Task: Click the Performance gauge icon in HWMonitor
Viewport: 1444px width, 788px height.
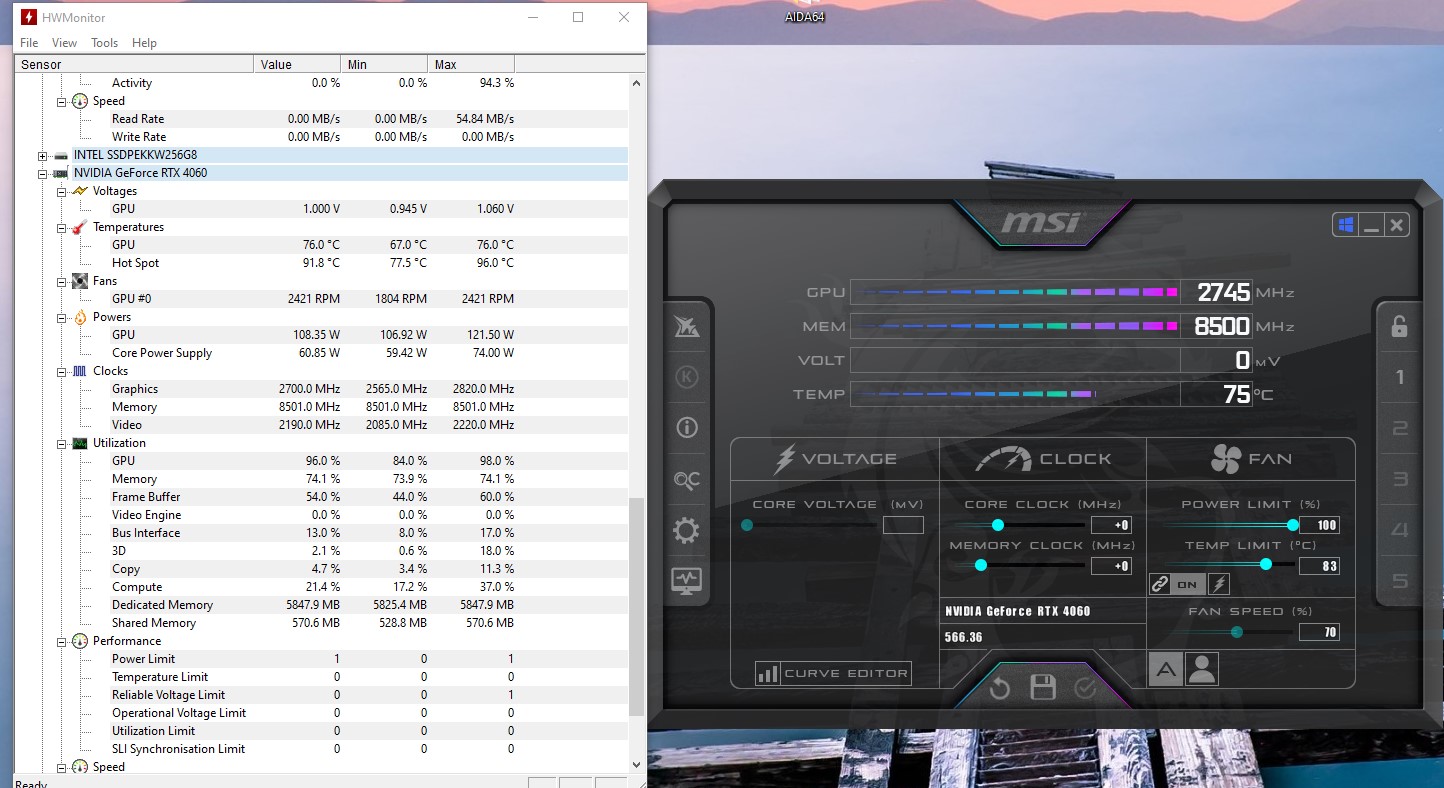Action: pyautogui.click(x=80, y=641)
